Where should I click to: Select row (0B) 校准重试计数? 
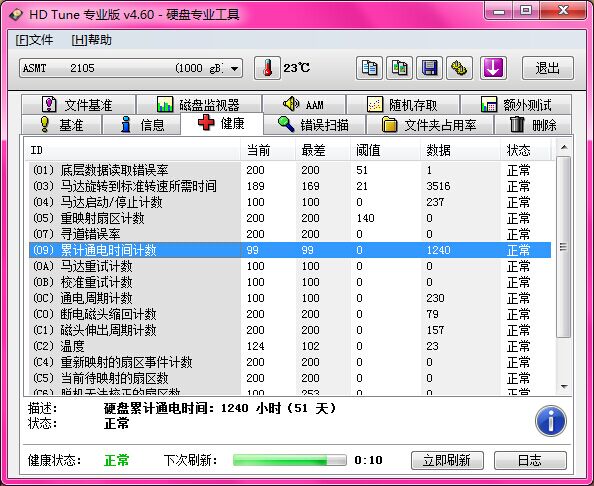point(290,282)
